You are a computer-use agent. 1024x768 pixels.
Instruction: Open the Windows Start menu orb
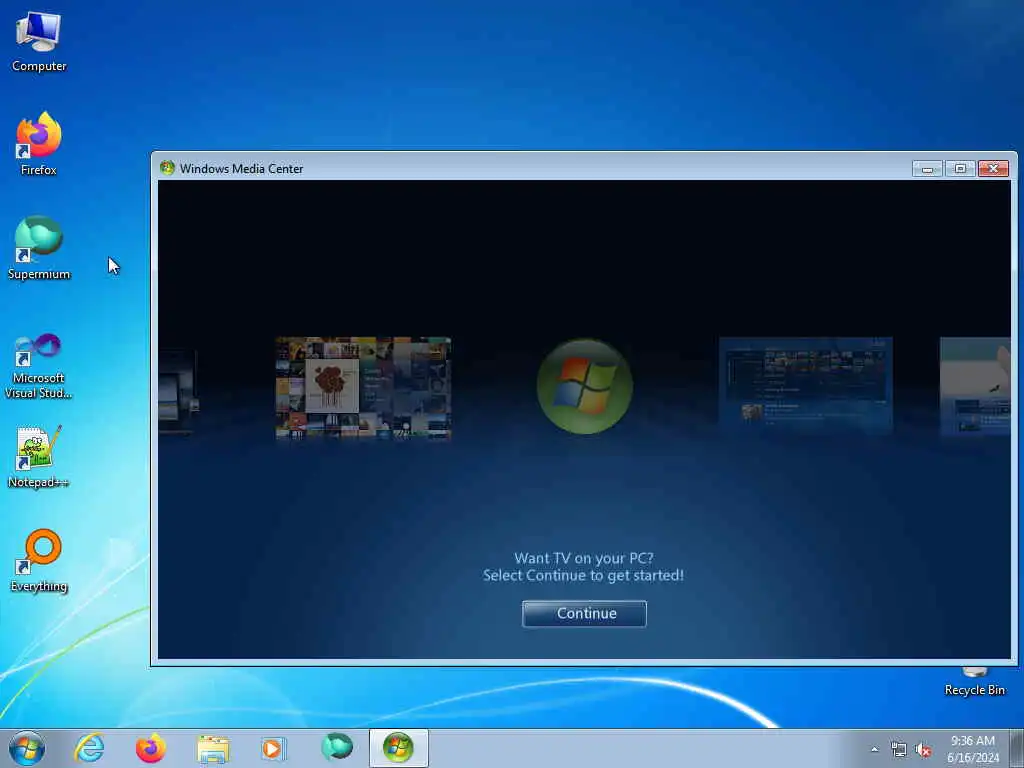point(27,748)
